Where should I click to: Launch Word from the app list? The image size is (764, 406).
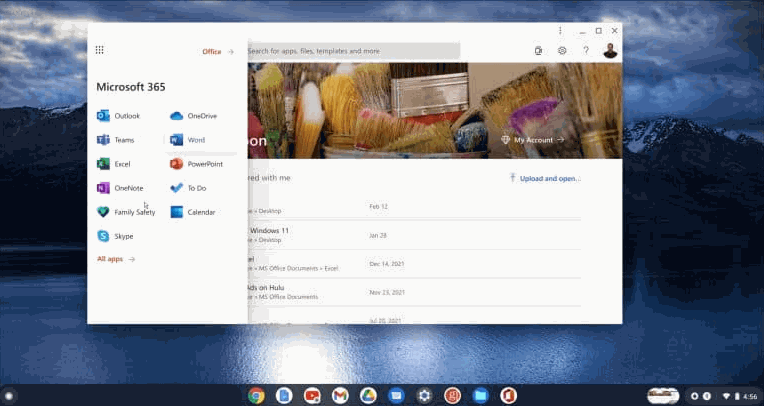(188, 140)
